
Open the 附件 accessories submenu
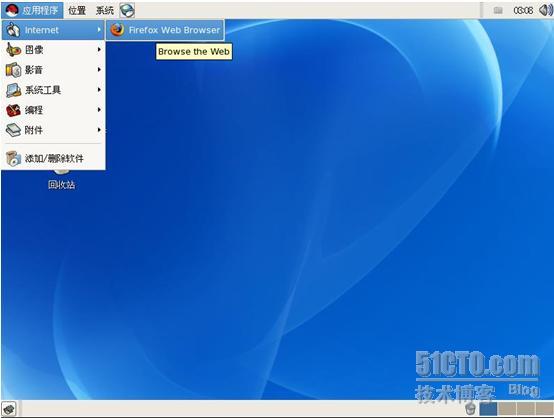(53, 130)
